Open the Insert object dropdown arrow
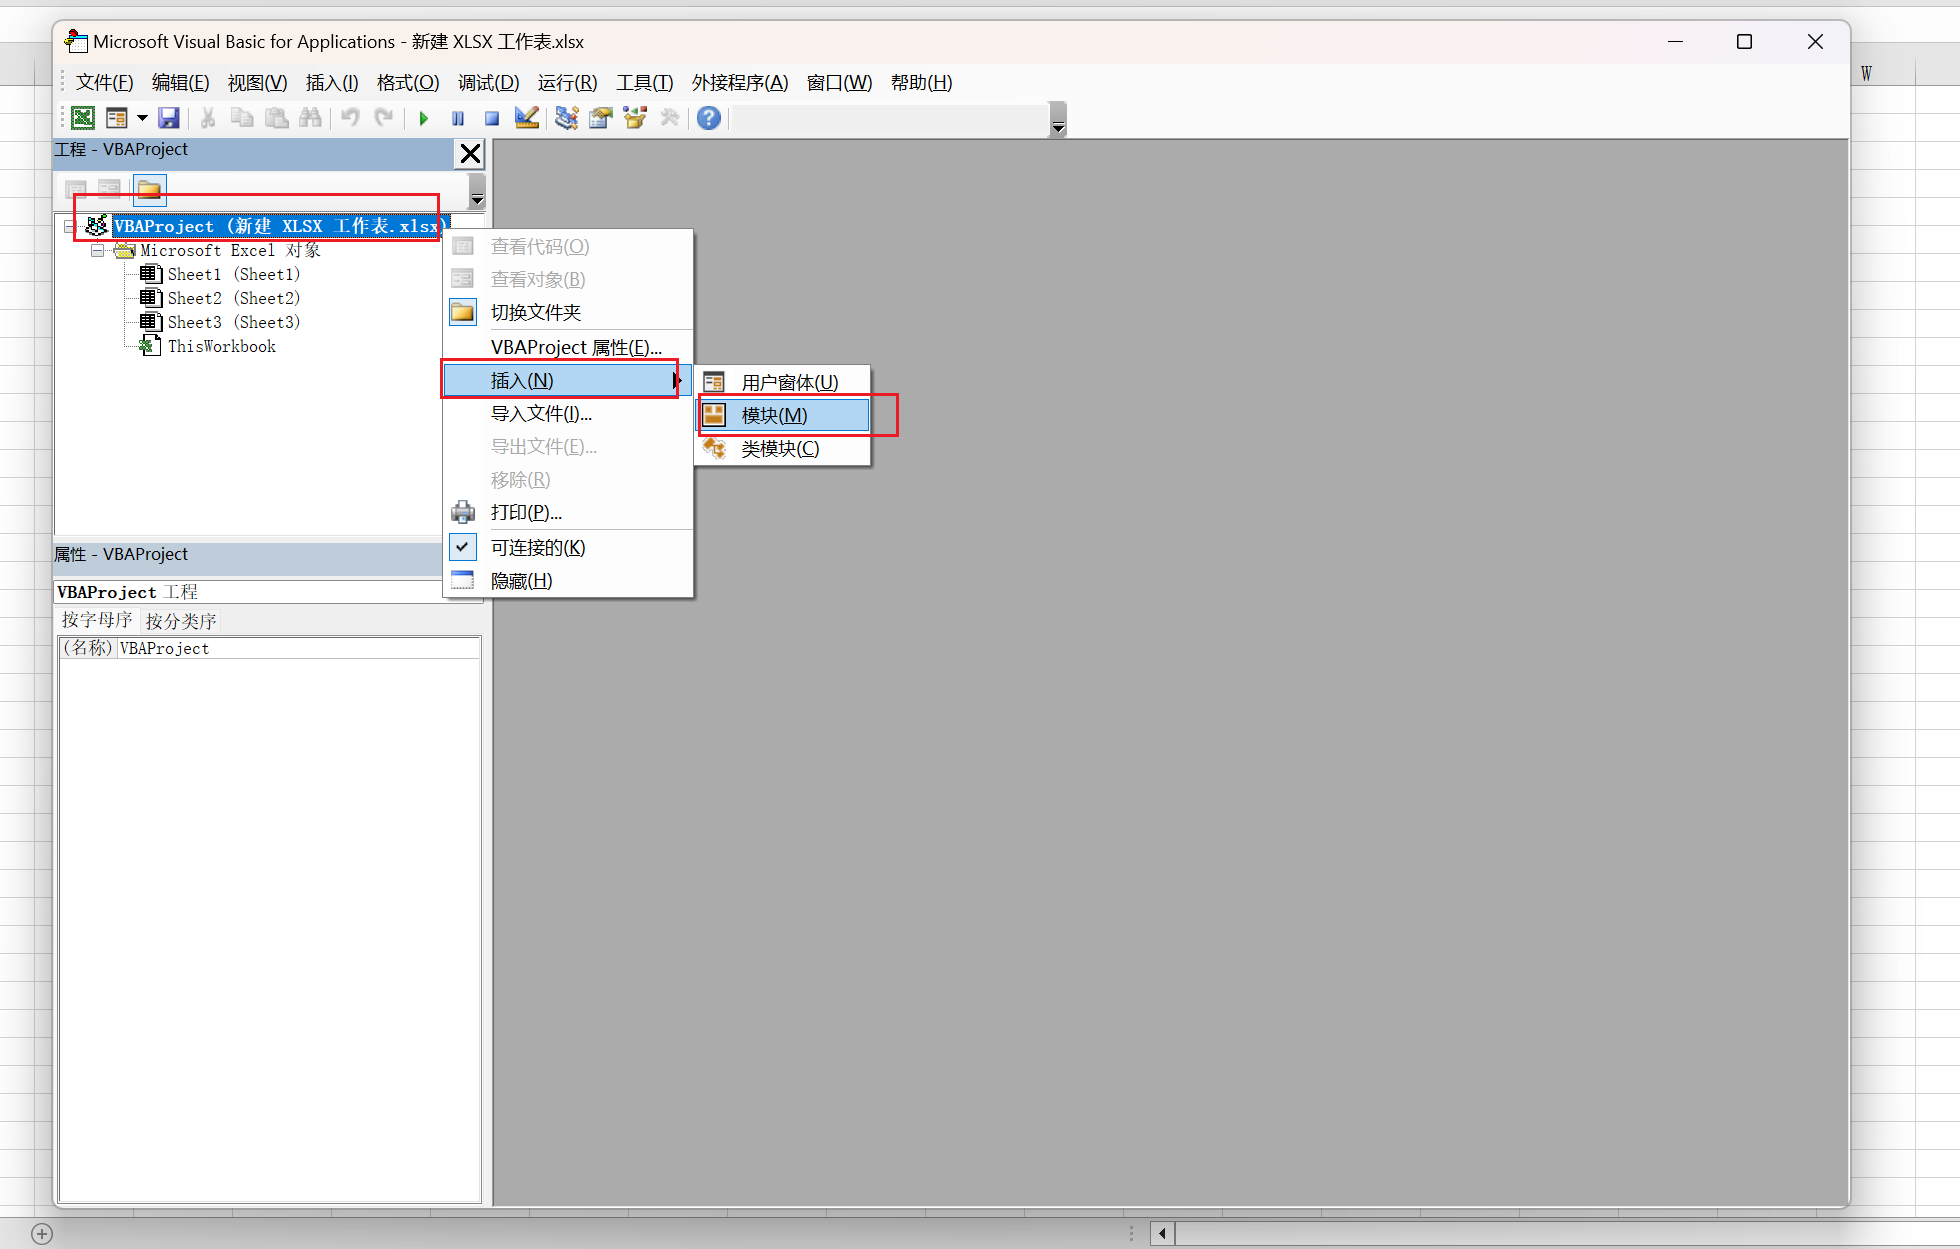1960x1249 pixels. click(142, 118)
